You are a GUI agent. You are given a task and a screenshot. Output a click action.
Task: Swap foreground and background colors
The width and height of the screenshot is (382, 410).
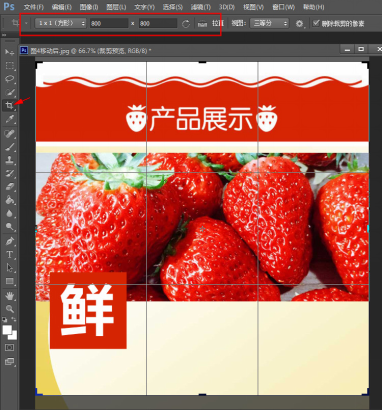coord(14,319)
